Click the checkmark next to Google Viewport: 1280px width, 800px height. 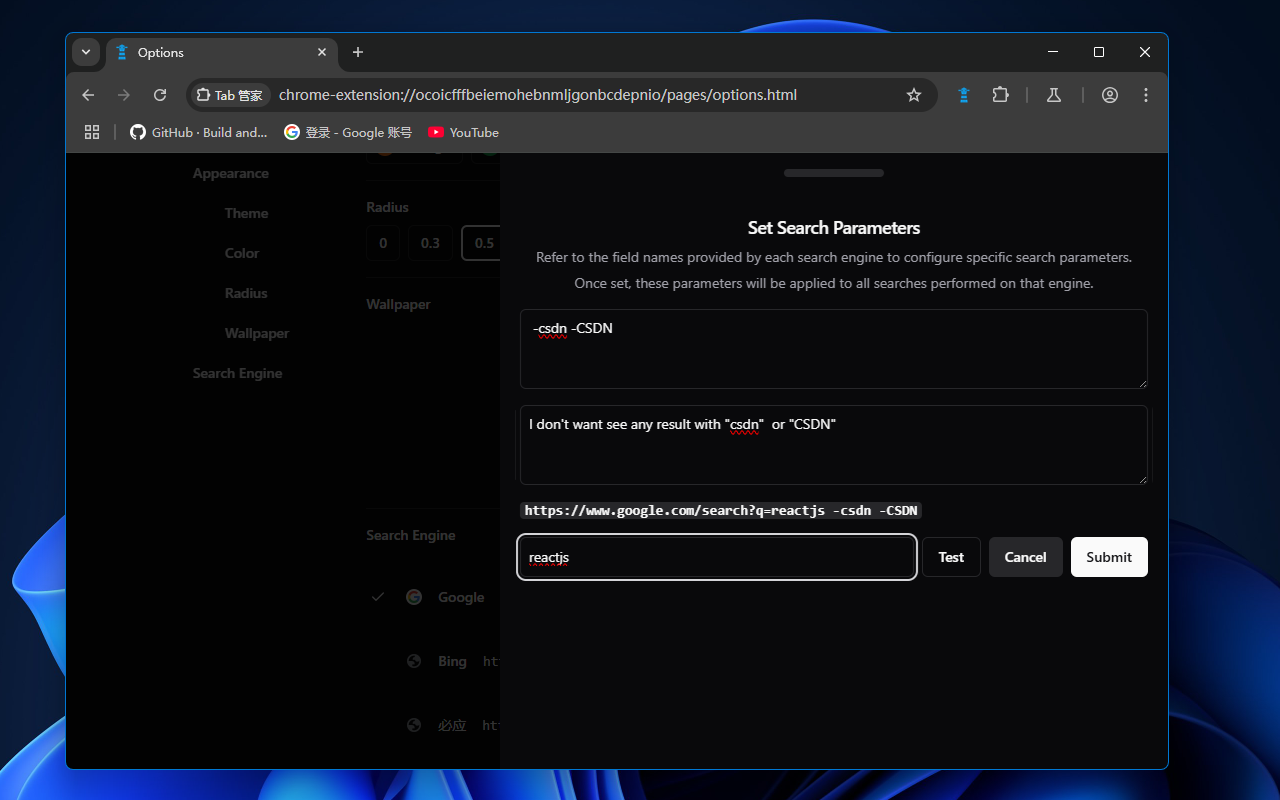click(x=378, y=597)
